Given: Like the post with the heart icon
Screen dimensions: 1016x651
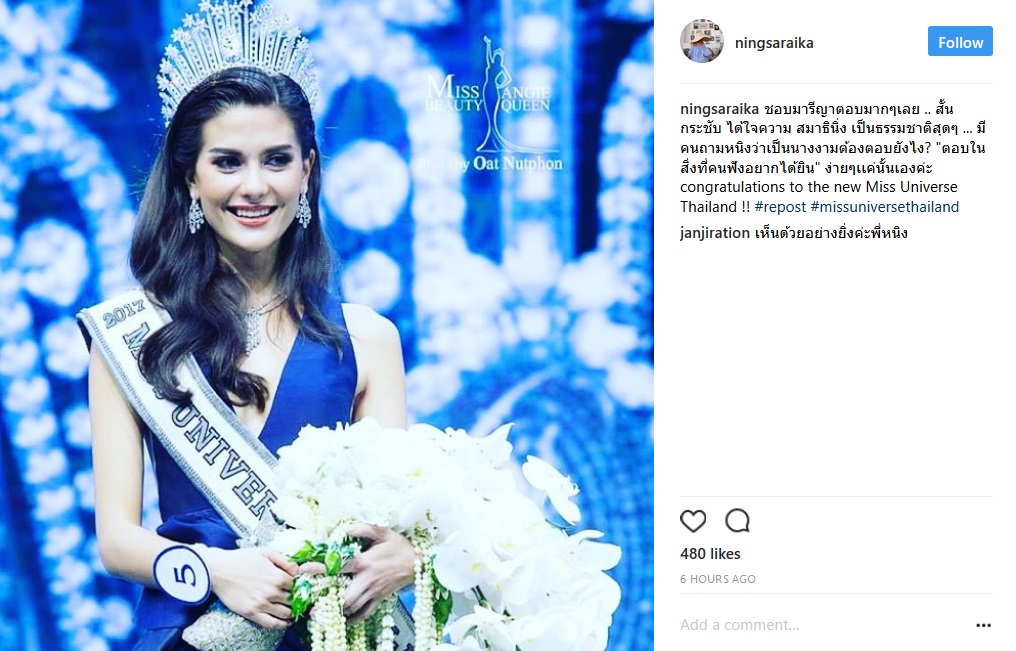Looking at the screenshot, I should 693,521.
